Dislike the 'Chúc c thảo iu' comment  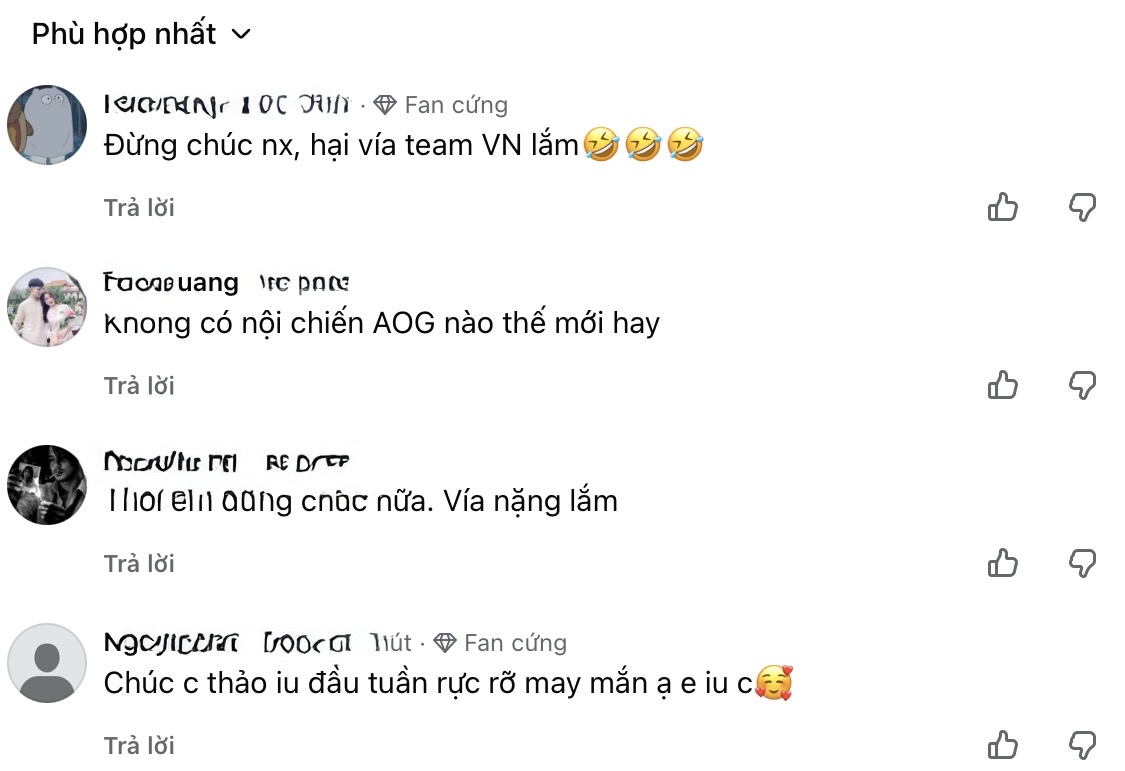tap(1082, 745)
